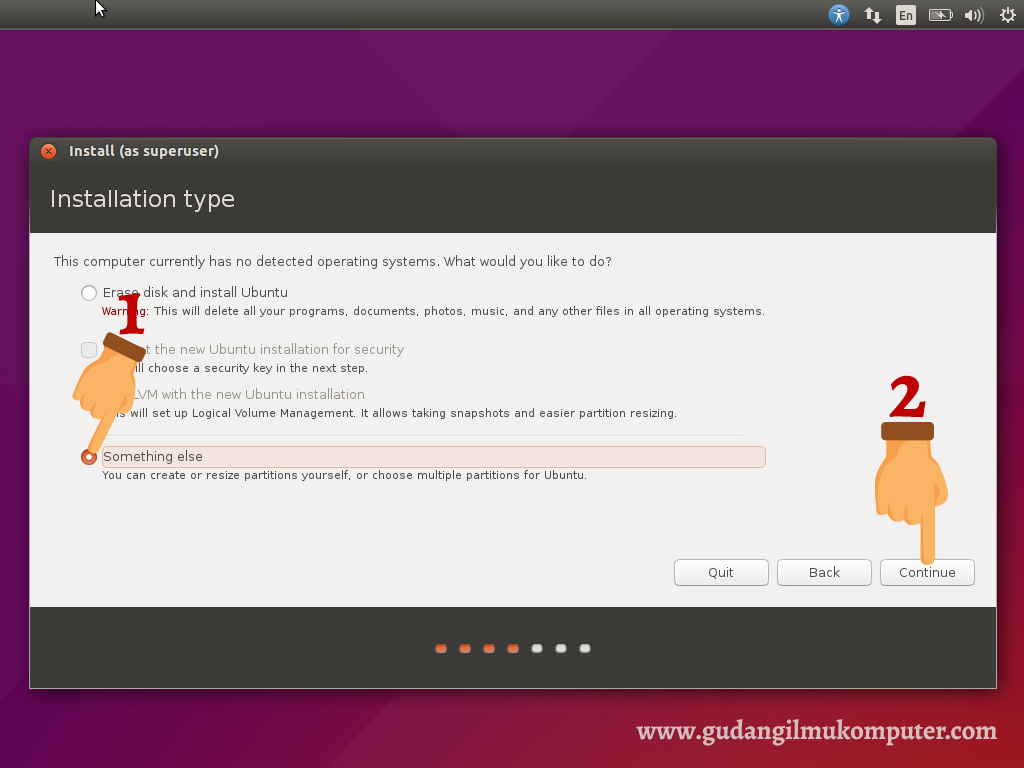Click the Back button
Image resolution: width=1024 pixels, height=768 pixels.
click(x=824, y=572)
